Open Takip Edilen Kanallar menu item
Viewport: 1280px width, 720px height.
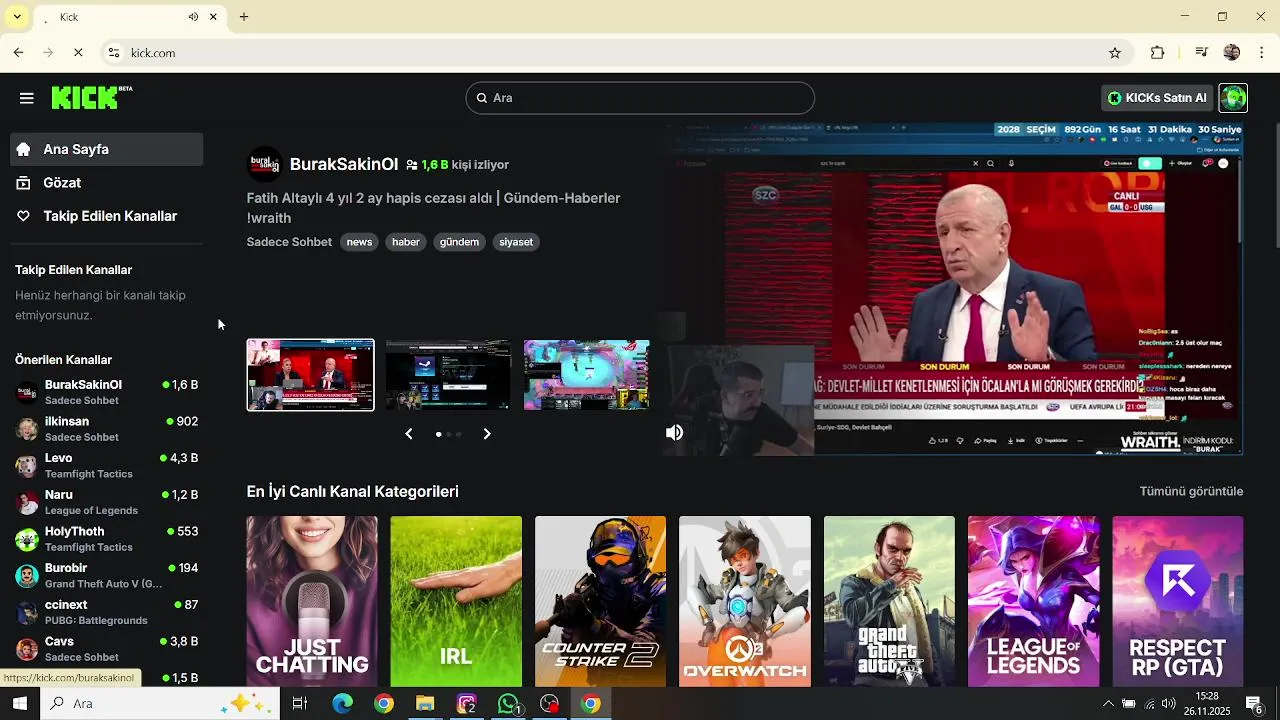[x=106, y=216]
